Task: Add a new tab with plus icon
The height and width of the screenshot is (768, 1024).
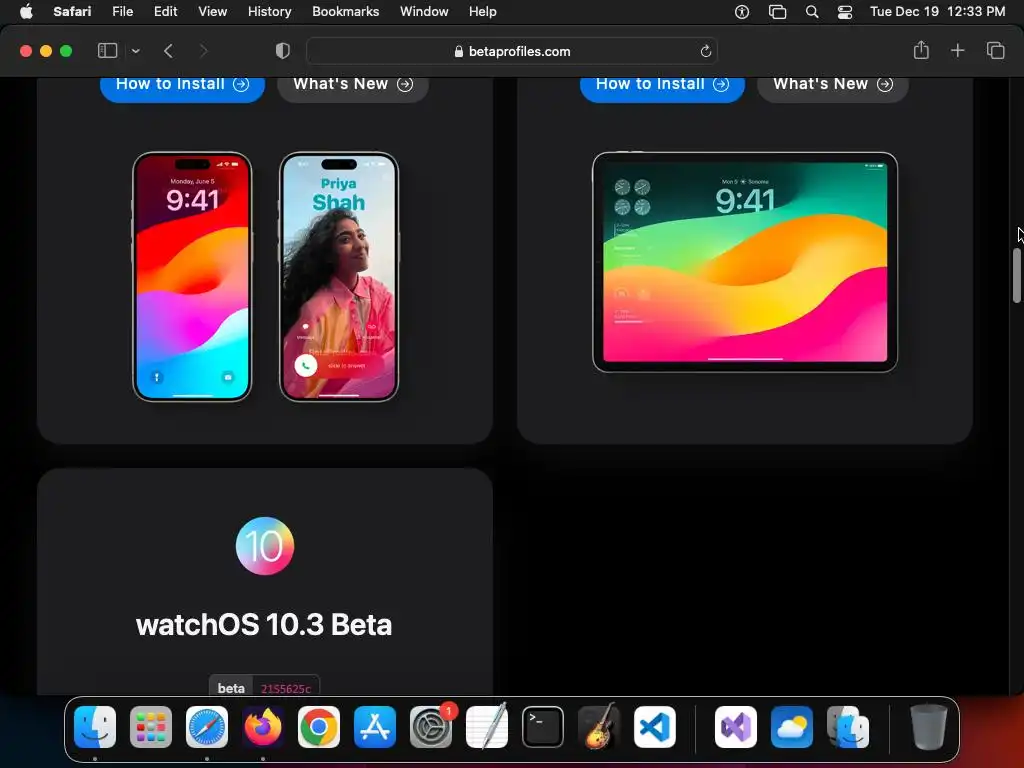Action: (957, 50)
